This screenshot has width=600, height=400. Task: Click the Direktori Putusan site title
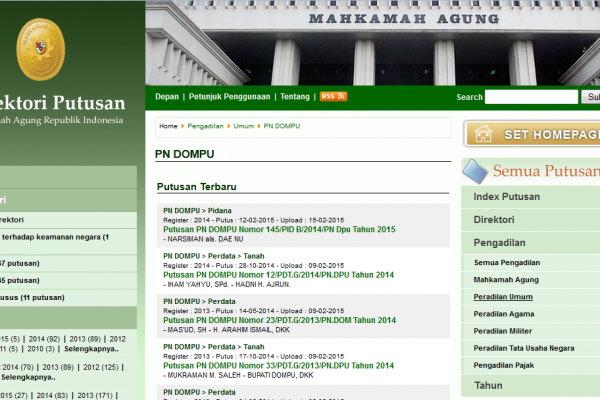pos(63,103)
